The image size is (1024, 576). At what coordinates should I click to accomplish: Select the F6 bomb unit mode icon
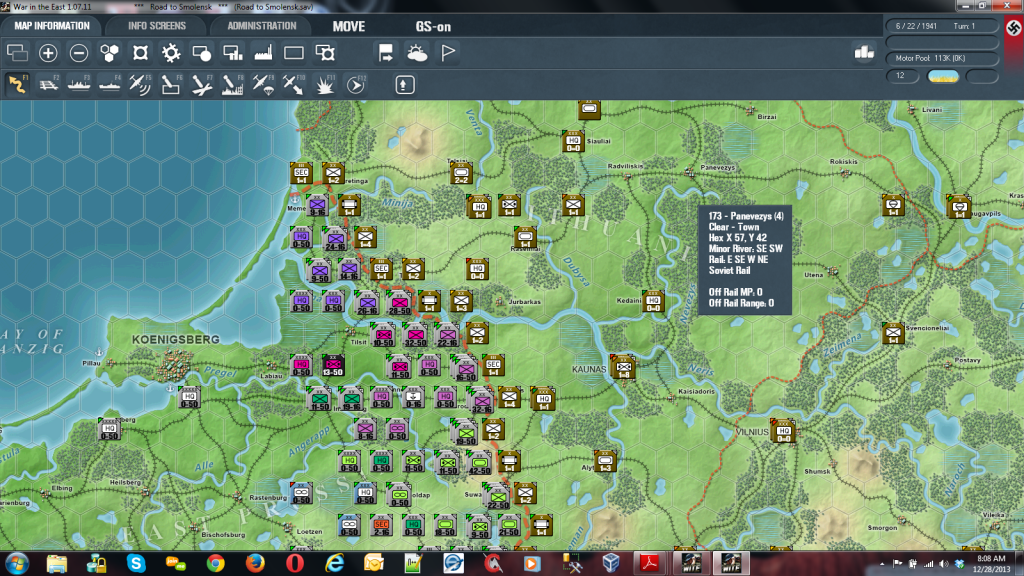point(170,84)
